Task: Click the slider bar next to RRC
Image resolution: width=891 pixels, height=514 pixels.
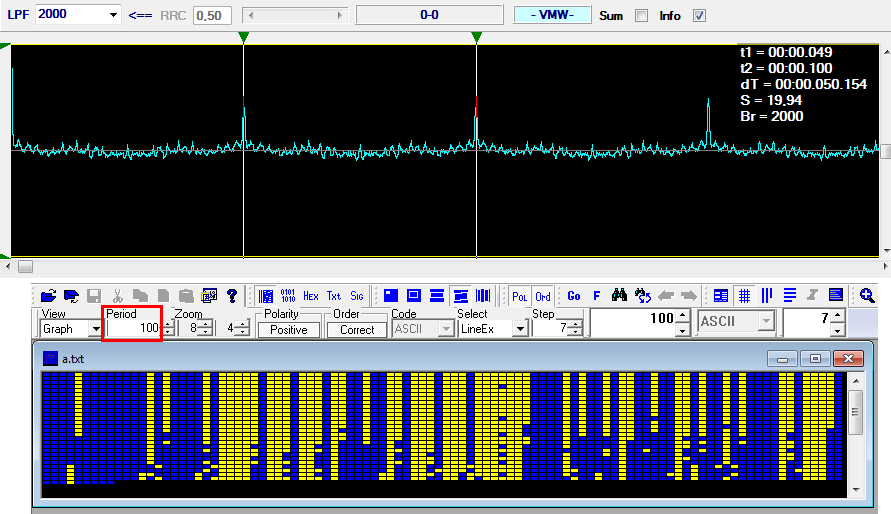Action: click(x=295, y=15)
